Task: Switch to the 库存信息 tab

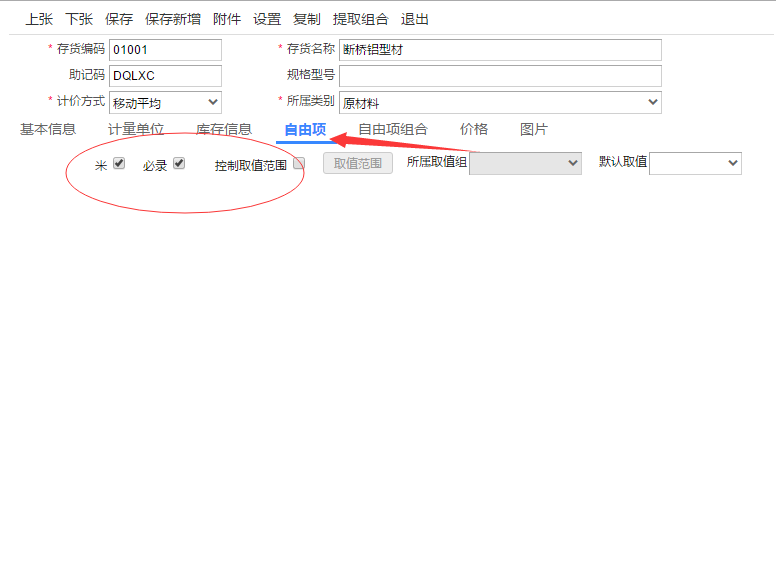Action: click(x=224, y=130)
